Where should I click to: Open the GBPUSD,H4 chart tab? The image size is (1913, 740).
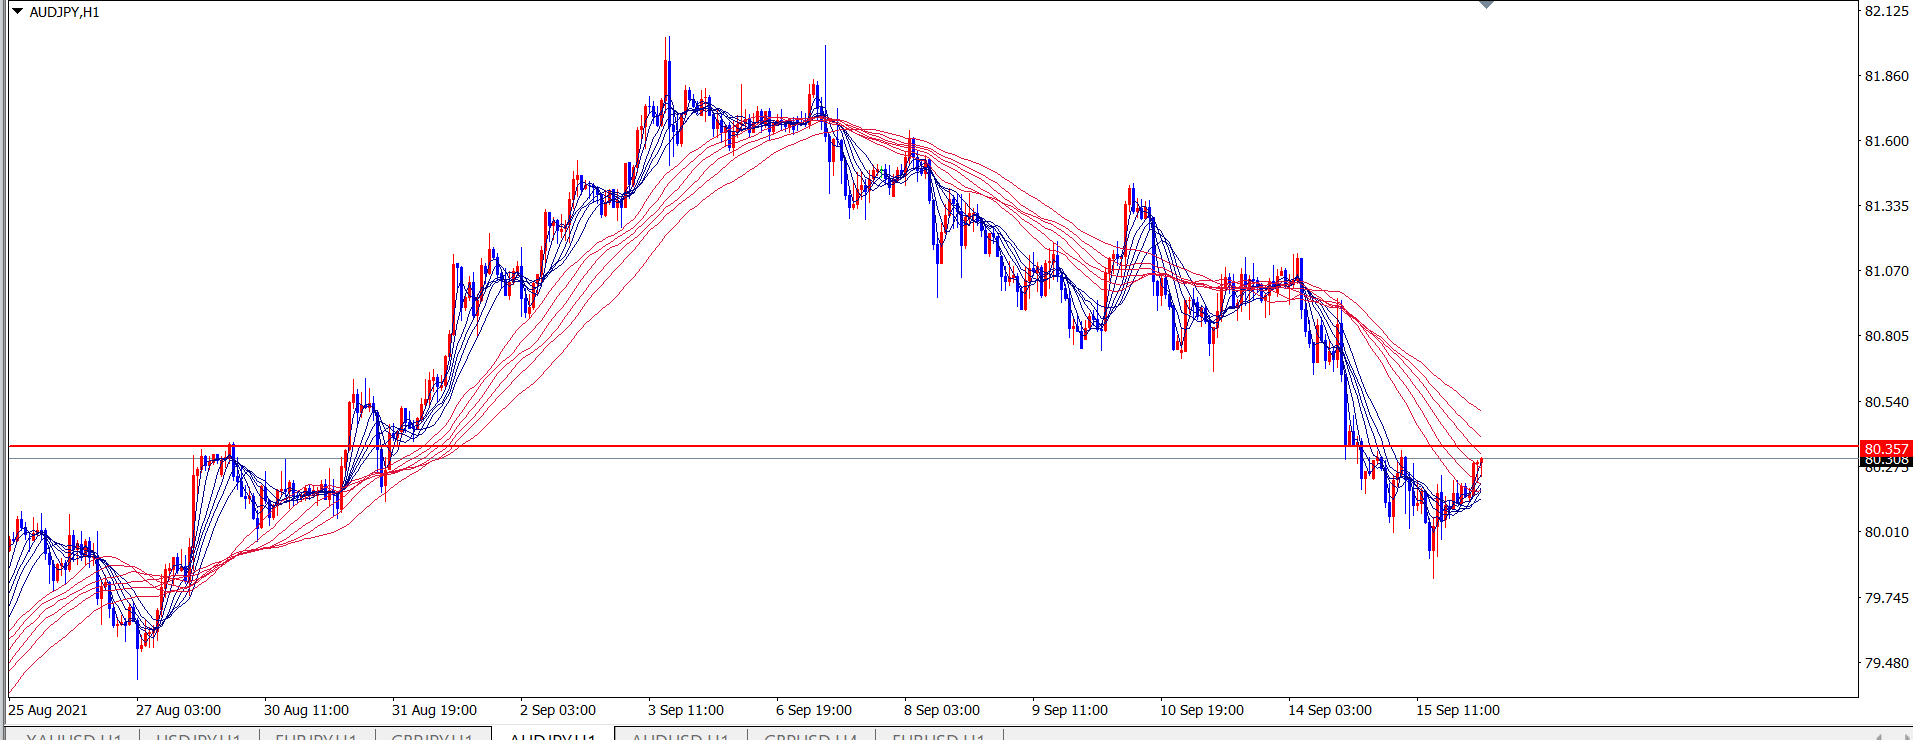pyautogui.click(x=810, y=736)
